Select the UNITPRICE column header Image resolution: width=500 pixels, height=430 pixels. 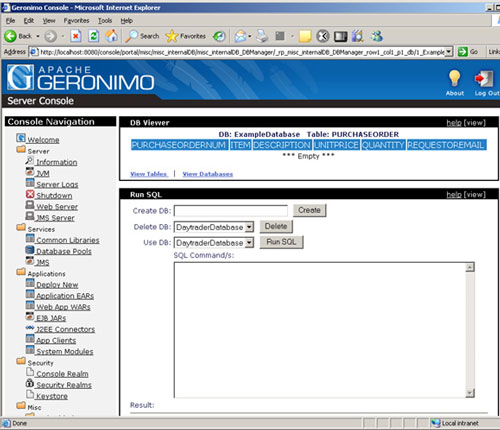[x=336, y=145]
